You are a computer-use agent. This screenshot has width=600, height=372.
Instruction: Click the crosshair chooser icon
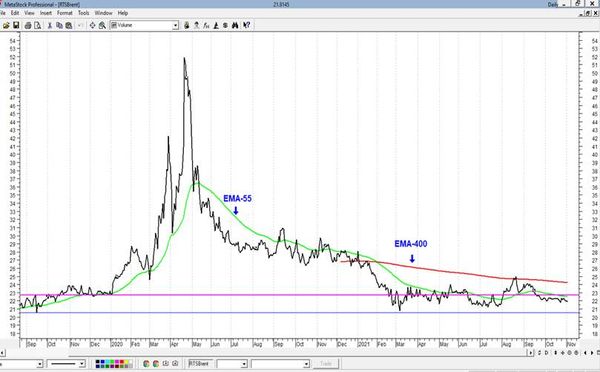click(93, 25)
